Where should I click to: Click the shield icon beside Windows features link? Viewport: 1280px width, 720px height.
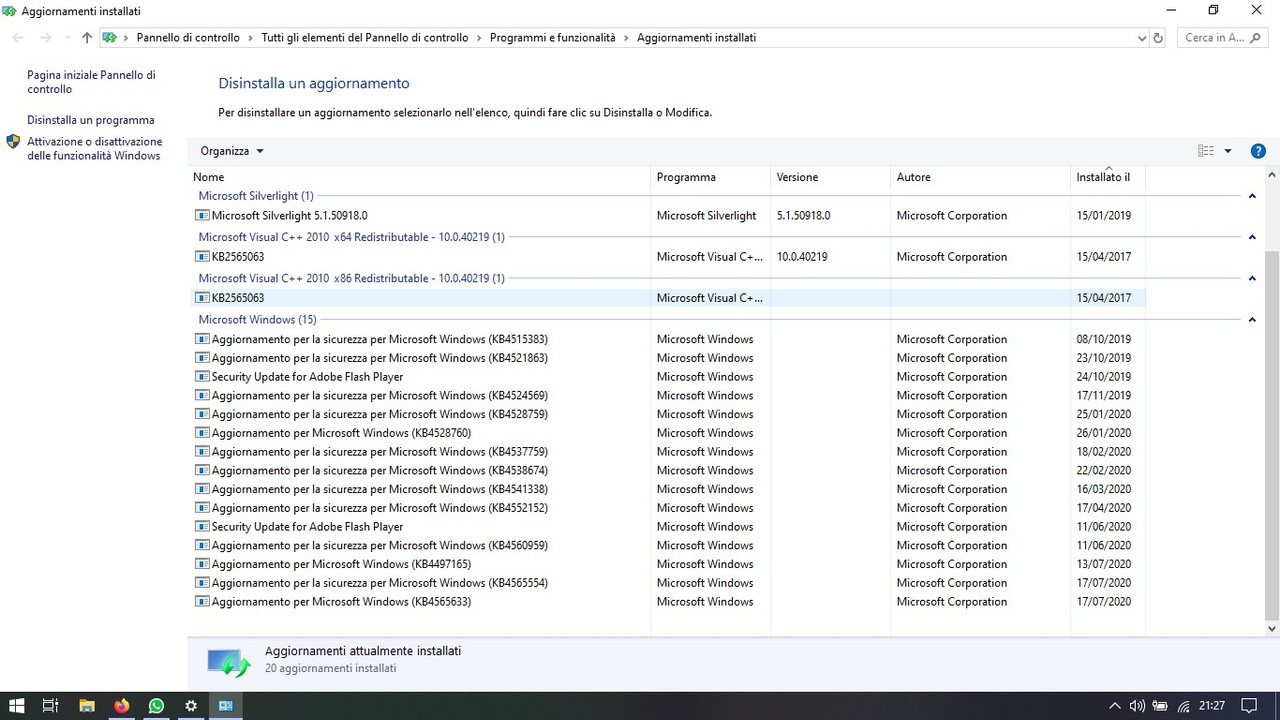(13, 142)
